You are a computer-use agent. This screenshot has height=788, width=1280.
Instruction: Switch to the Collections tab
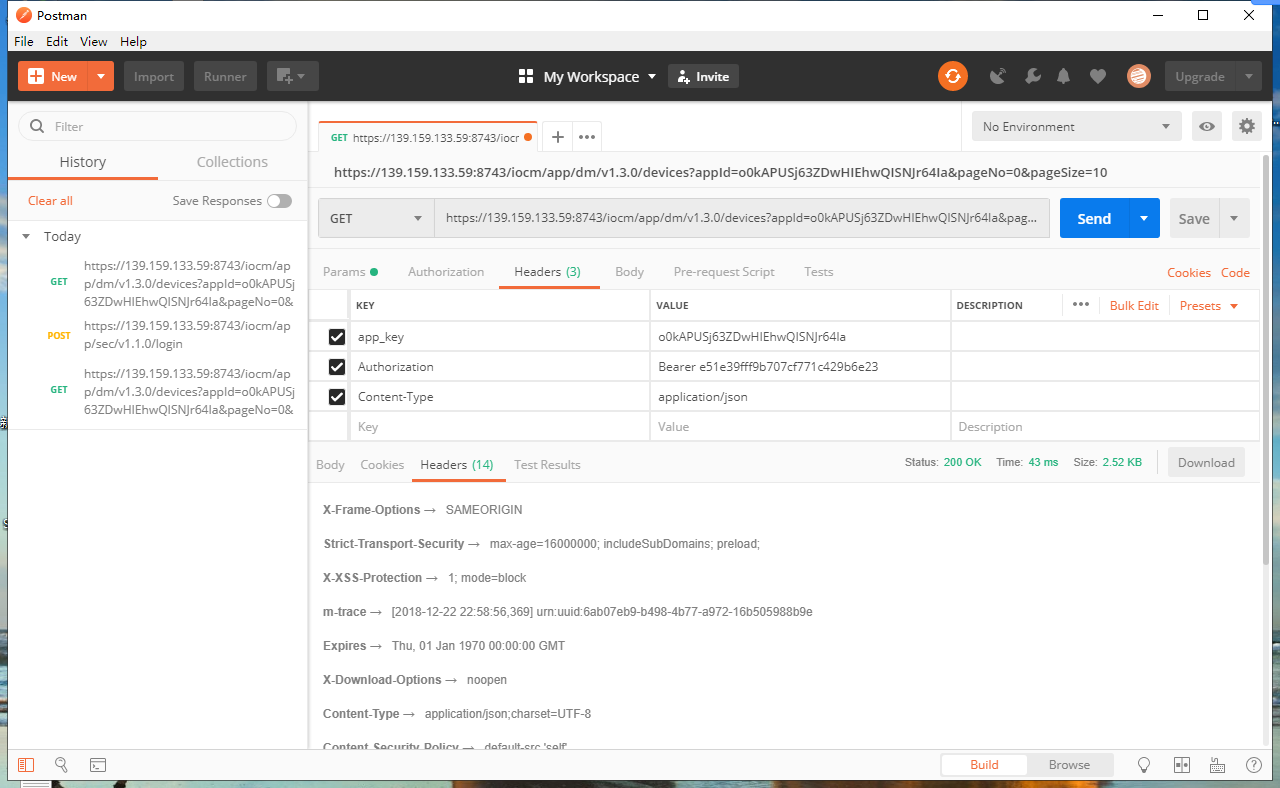[232, 162]
